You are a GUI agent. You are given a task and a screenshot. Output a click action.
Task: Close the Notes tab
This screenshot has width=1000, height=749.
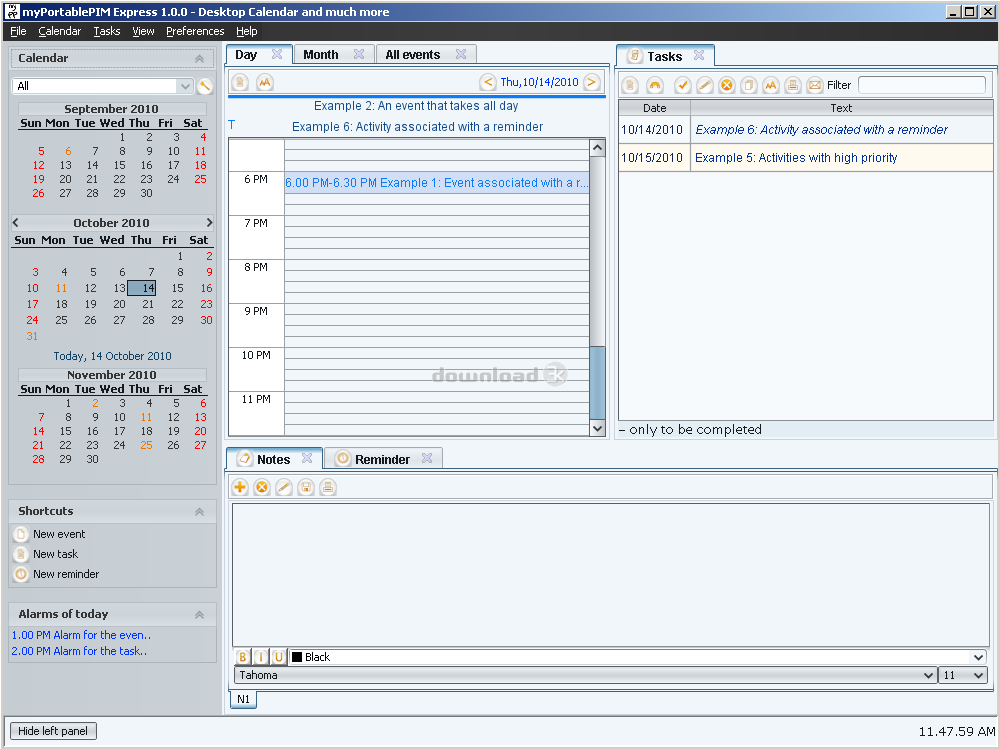tap(307, 458)
